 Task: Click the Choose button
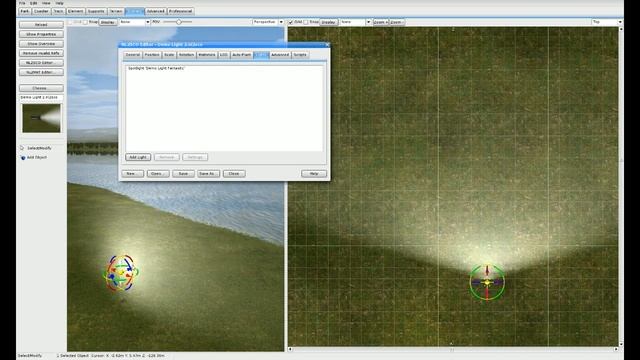pos(41,88)
